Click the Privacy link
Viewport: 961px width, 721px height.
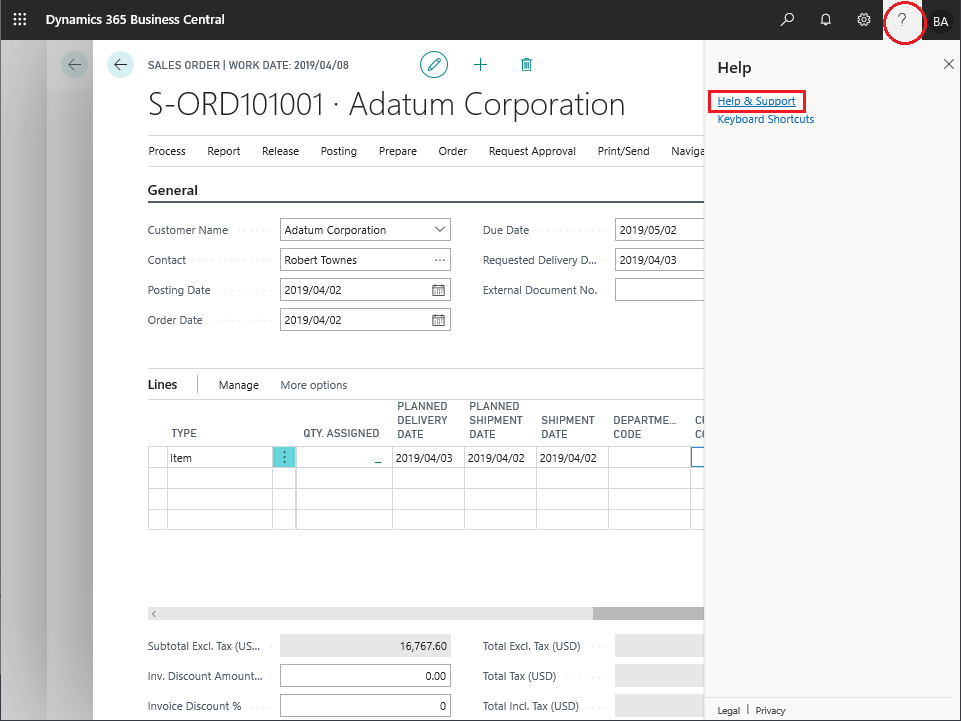(x=770, y=711)
